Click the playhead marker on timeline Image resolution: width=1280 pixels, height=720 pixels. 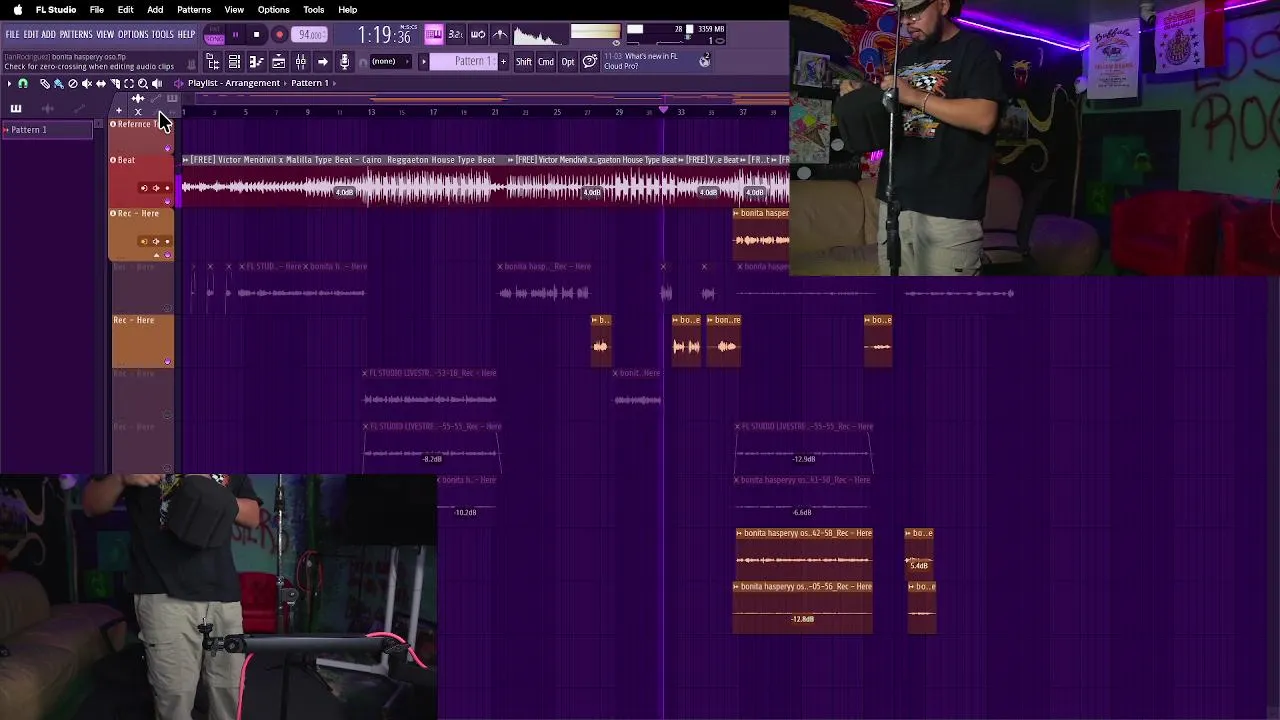point(663,109)
